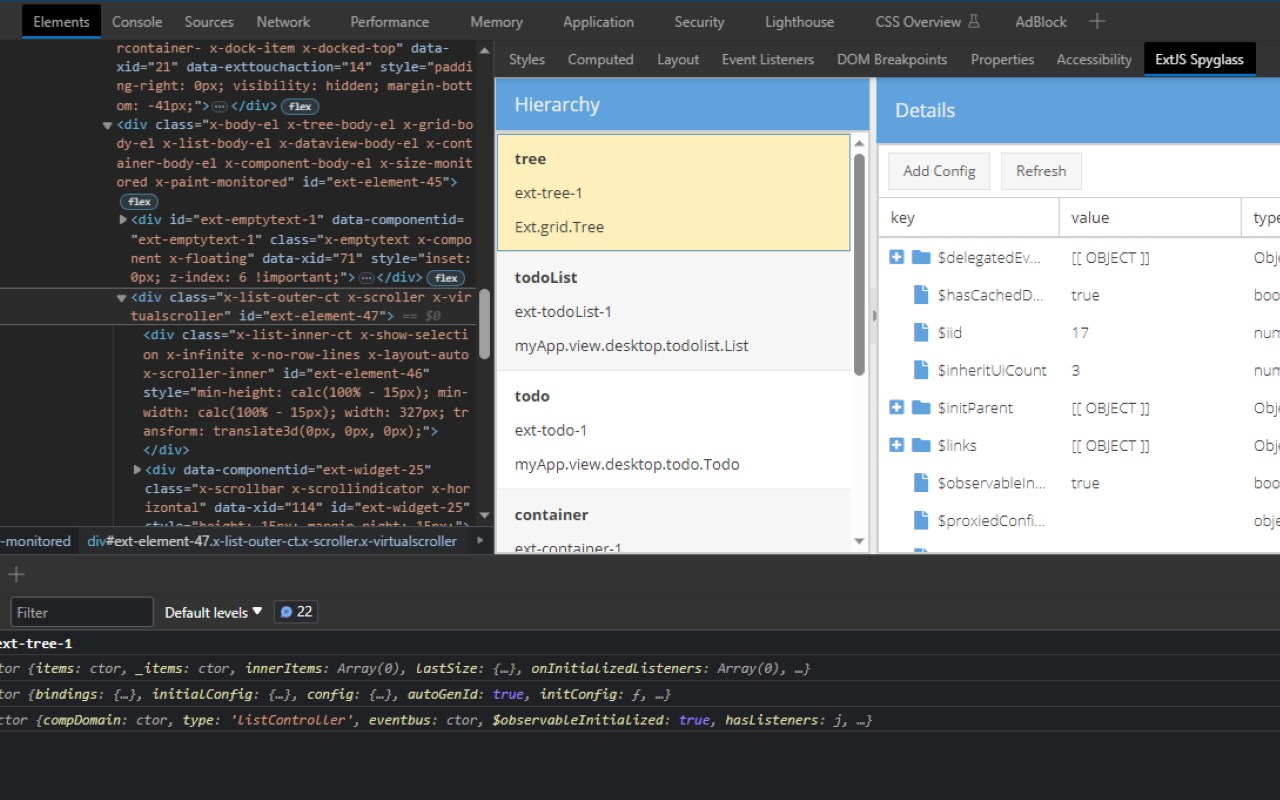This screenshot has height=800, width=1280.
Task: Expand the $links object row
Action: tap(897, 445)
